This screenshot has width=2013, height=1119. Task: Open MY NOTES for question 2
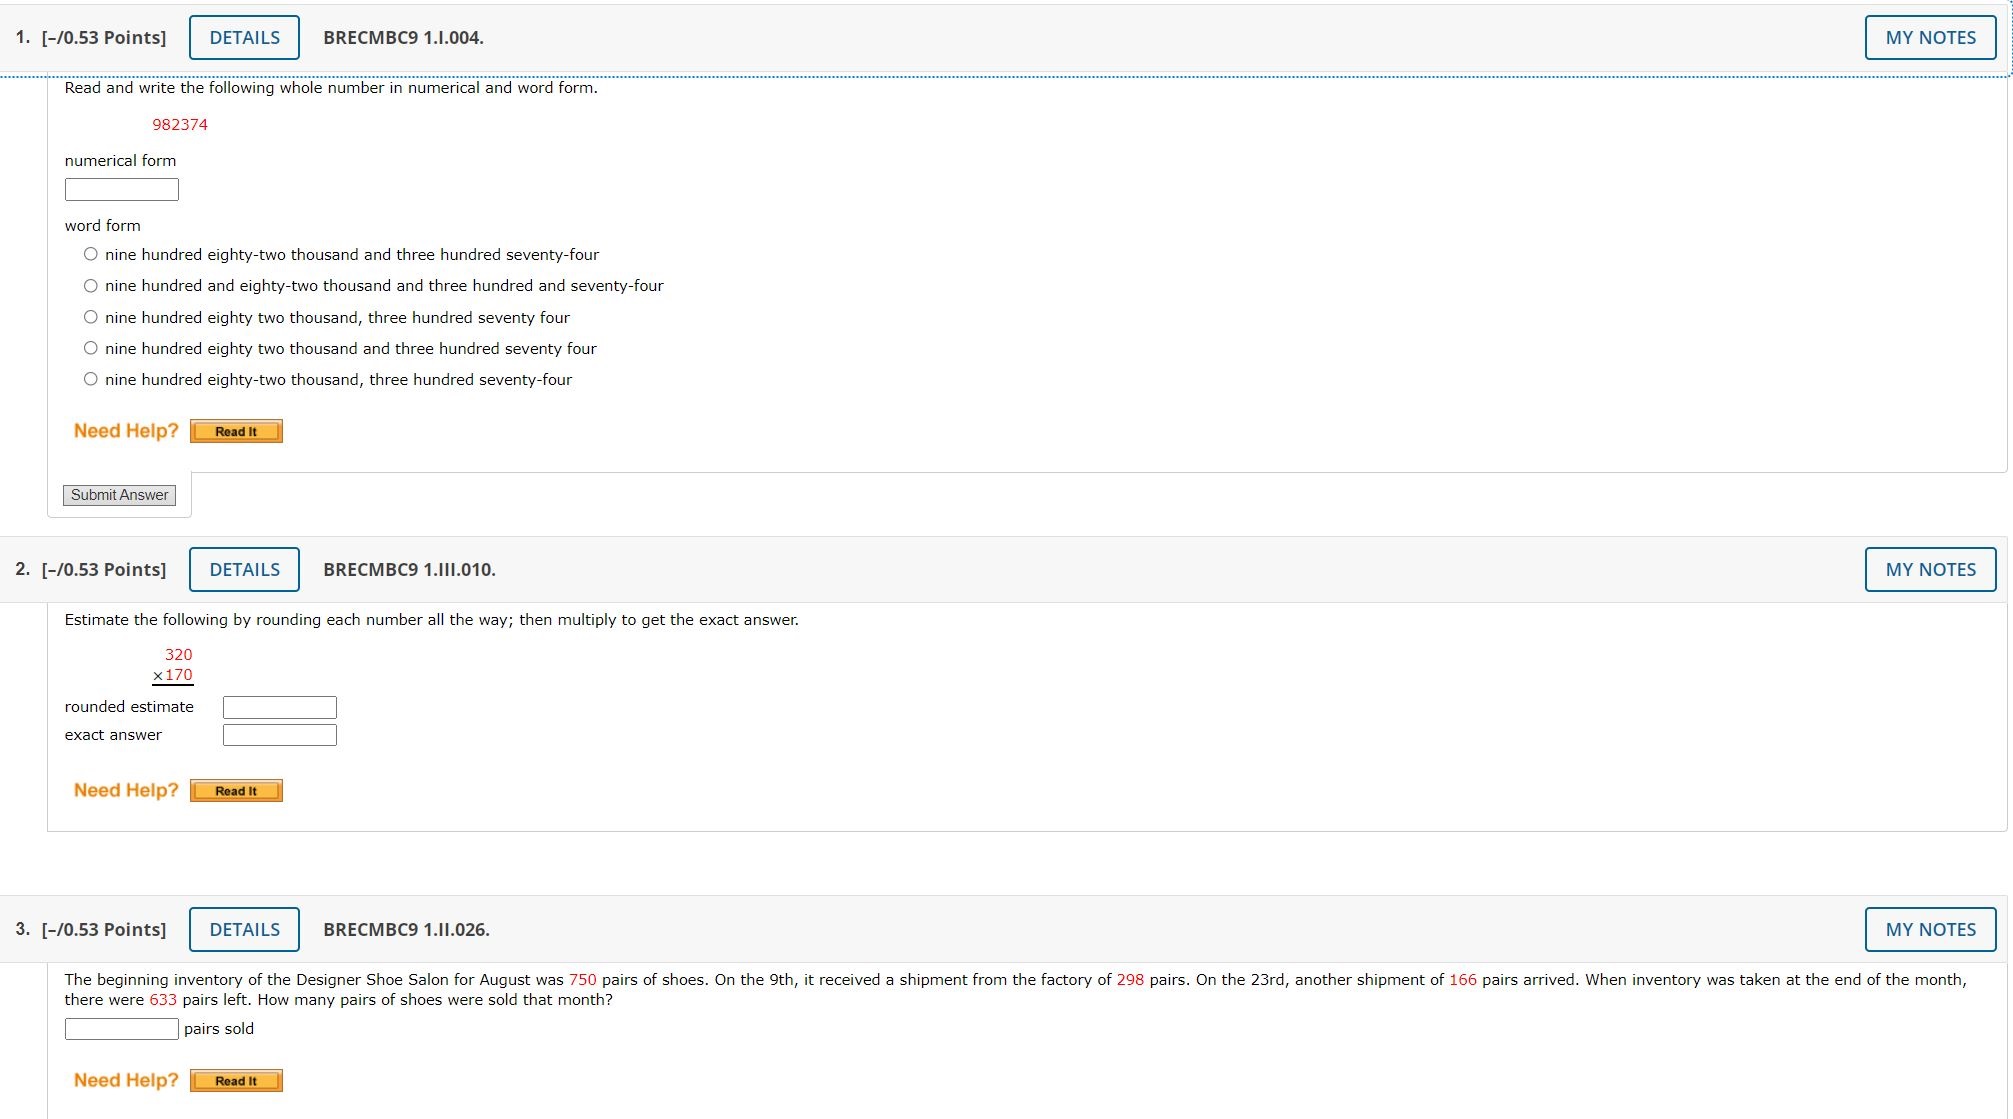pos(1930,570)
